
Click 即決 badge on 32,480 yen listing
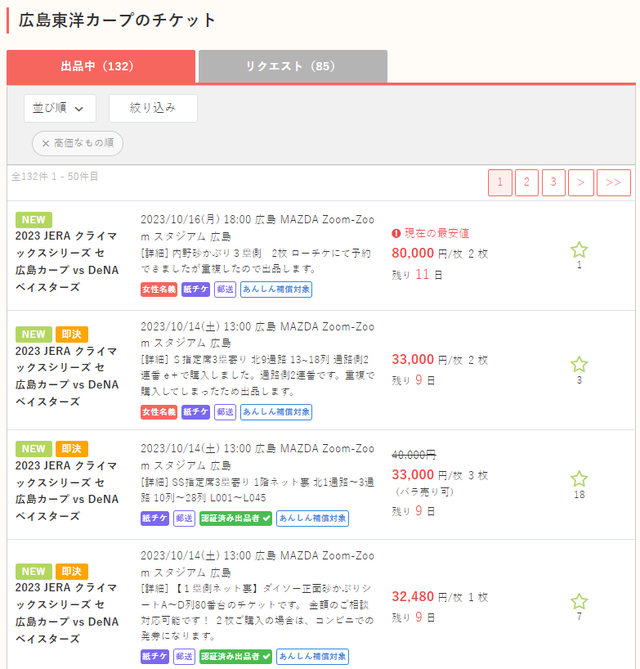click(x=72, y=571)
